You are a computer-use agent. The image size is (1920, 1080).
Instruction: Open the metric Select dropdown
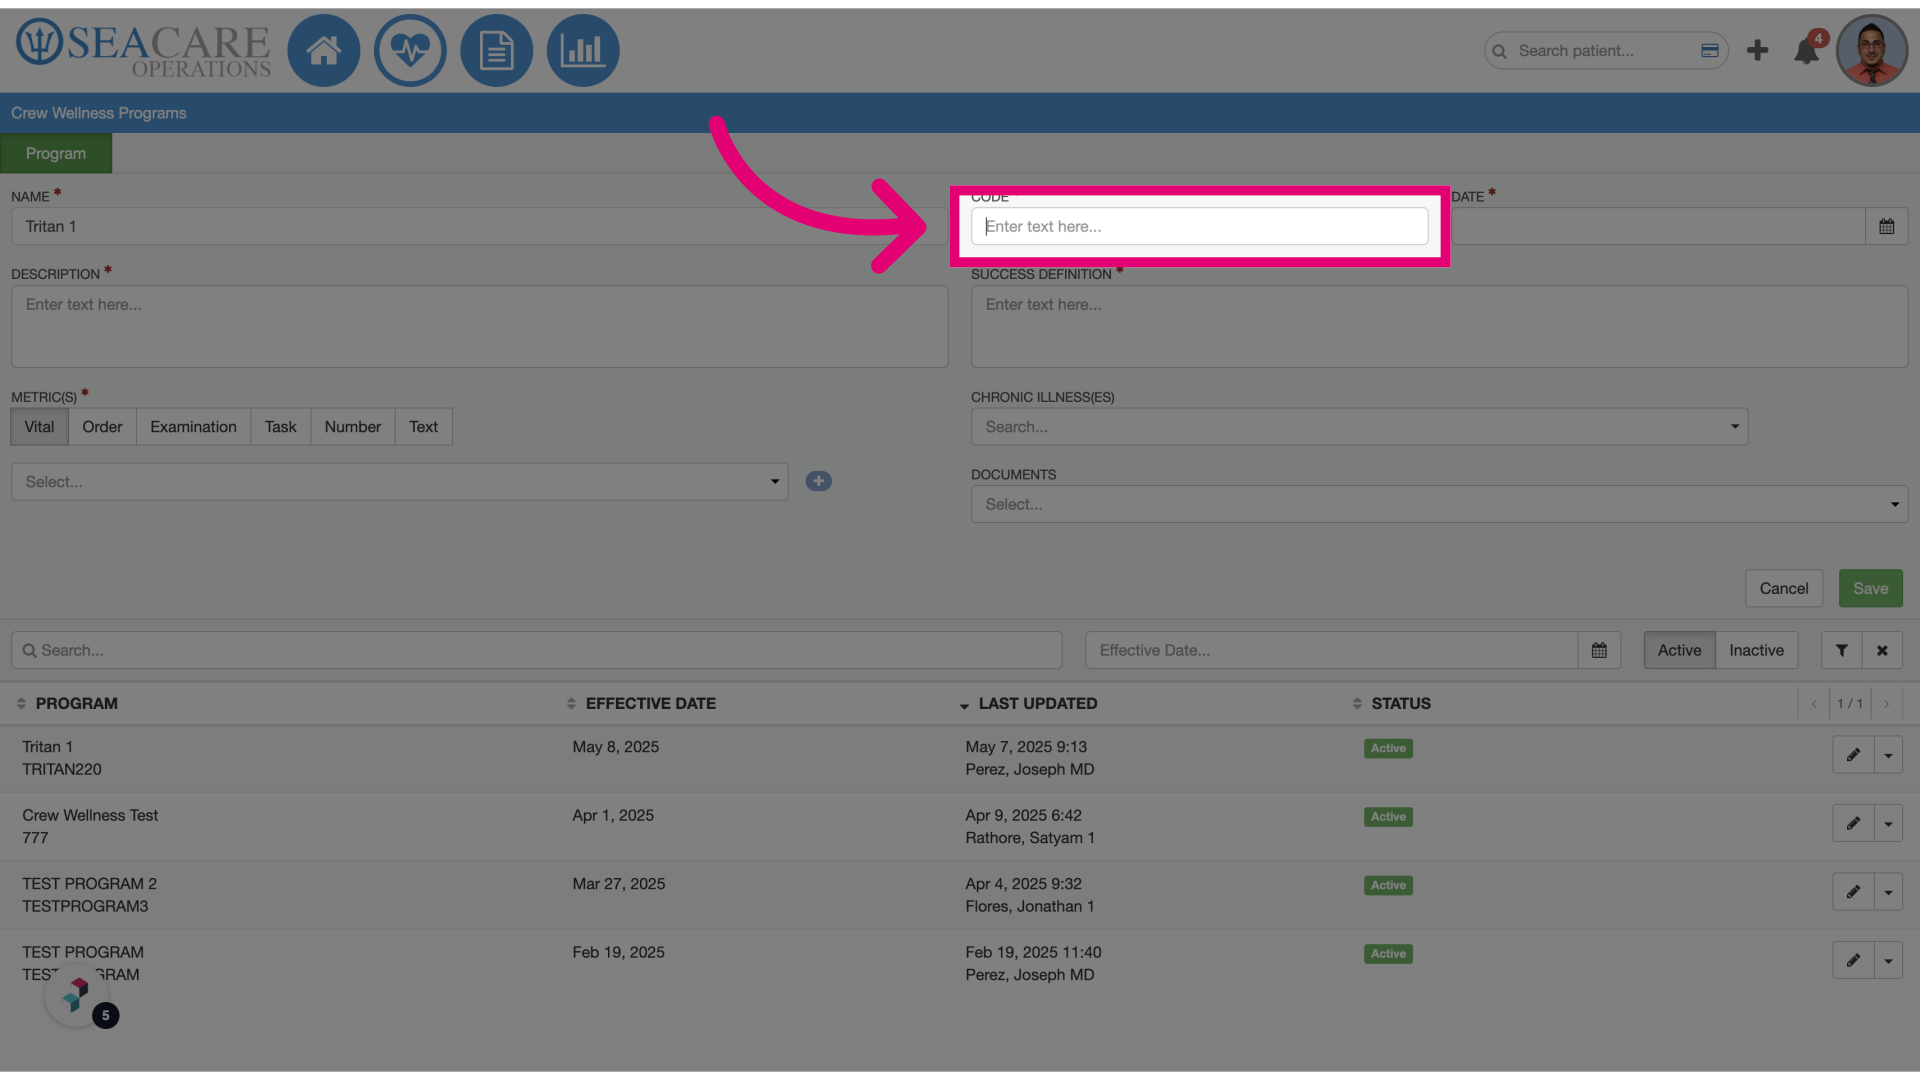click(399, 482)
